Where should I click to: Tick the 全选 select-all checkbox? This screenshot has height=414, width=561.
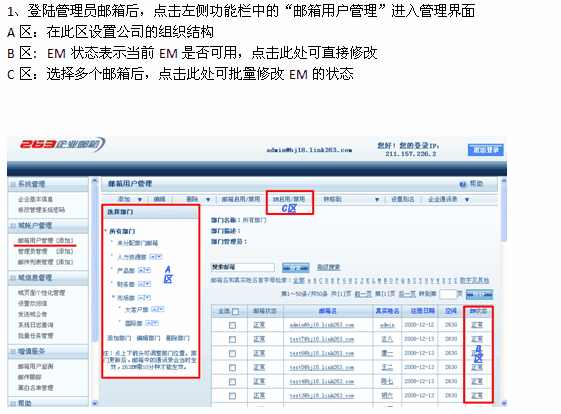point(235,312)
